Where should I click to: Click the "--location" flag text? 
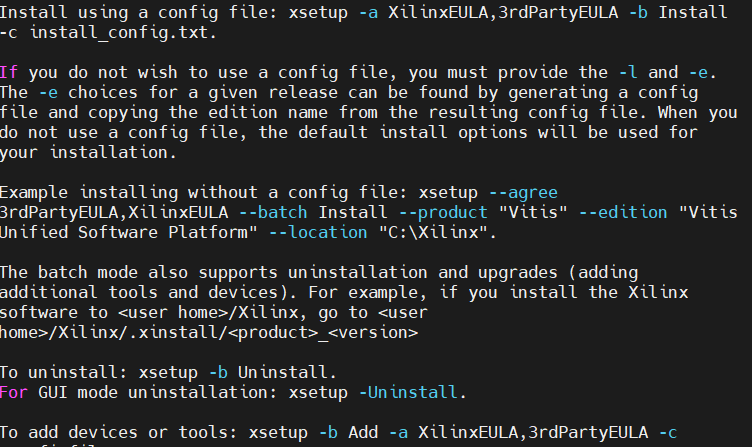point(318,233)
